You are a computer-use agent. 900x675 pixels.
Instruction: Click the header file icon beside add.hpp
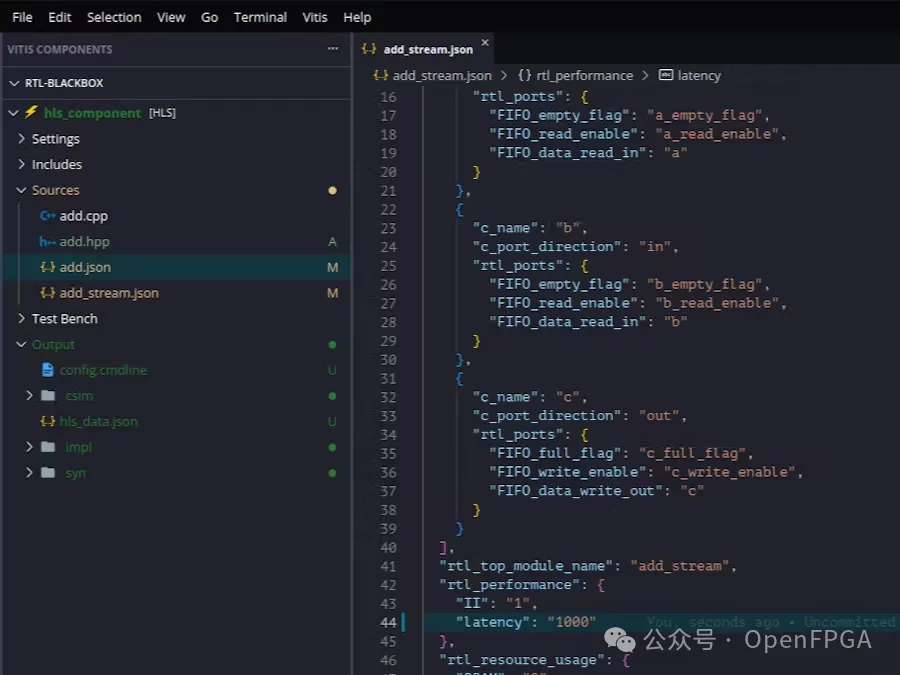(x=47, y=242)
